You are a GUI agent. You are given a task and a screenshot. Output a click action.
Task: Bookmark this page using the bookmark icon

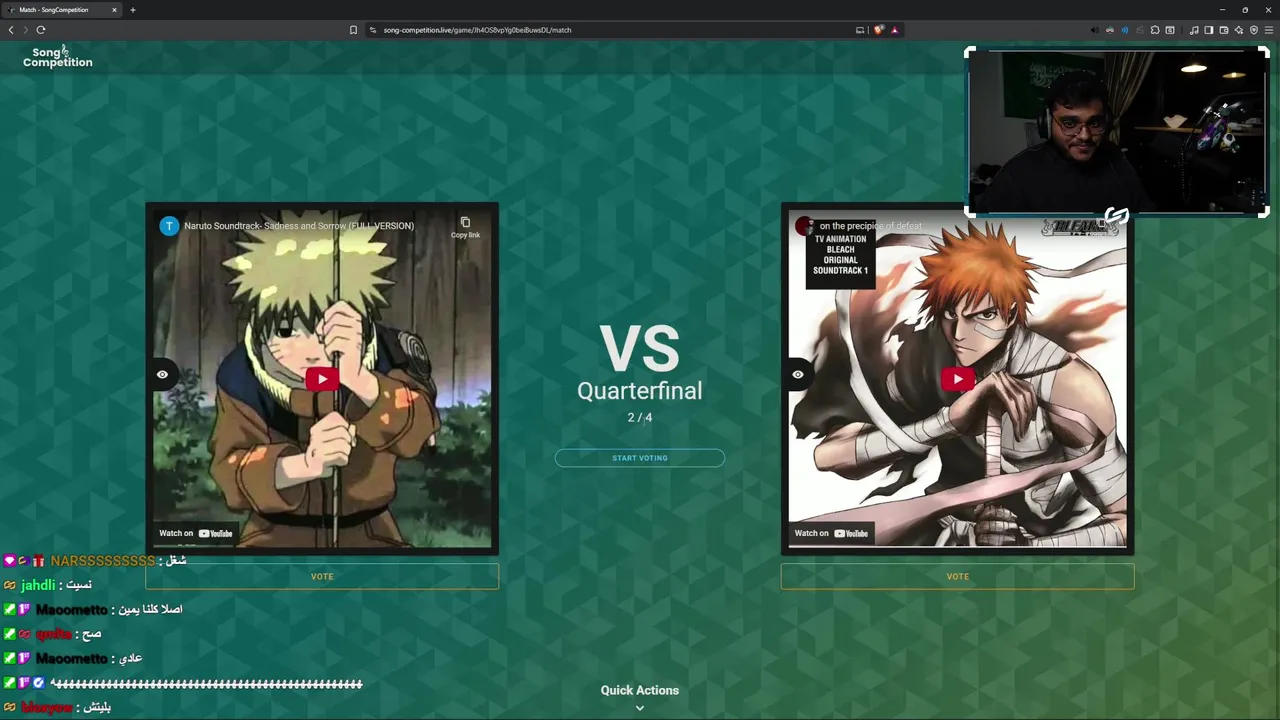[x=353, y=30]
